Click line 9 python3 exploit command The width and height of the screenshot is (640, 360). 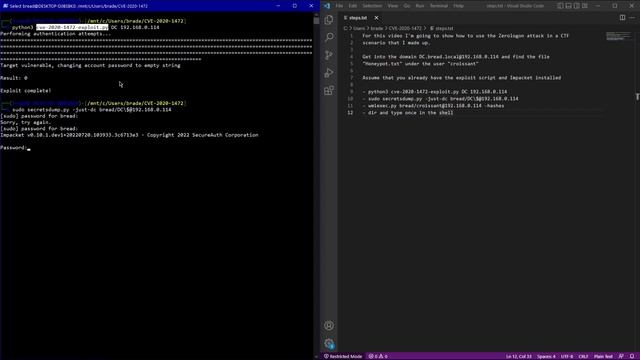coord(437,91)
